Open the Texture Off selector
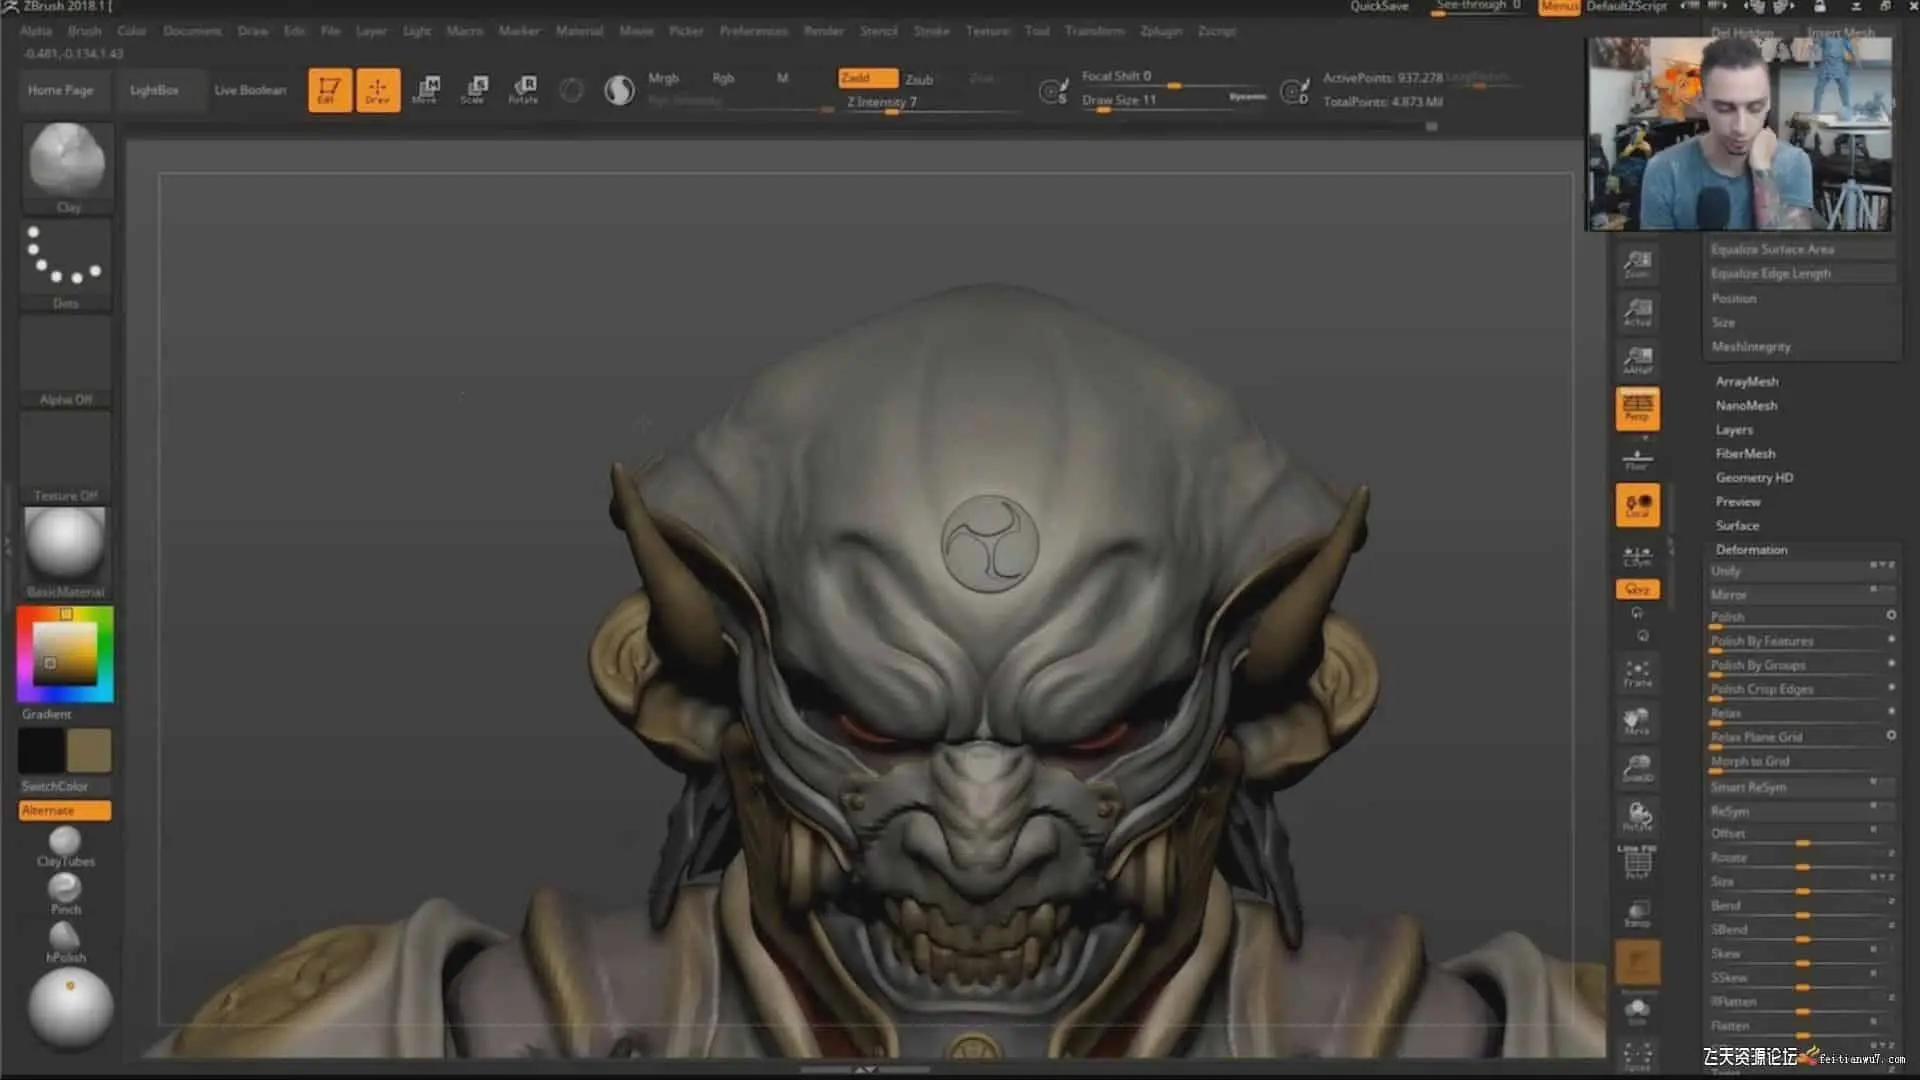Screen dimensions: 1920x1080 point(67,457)
